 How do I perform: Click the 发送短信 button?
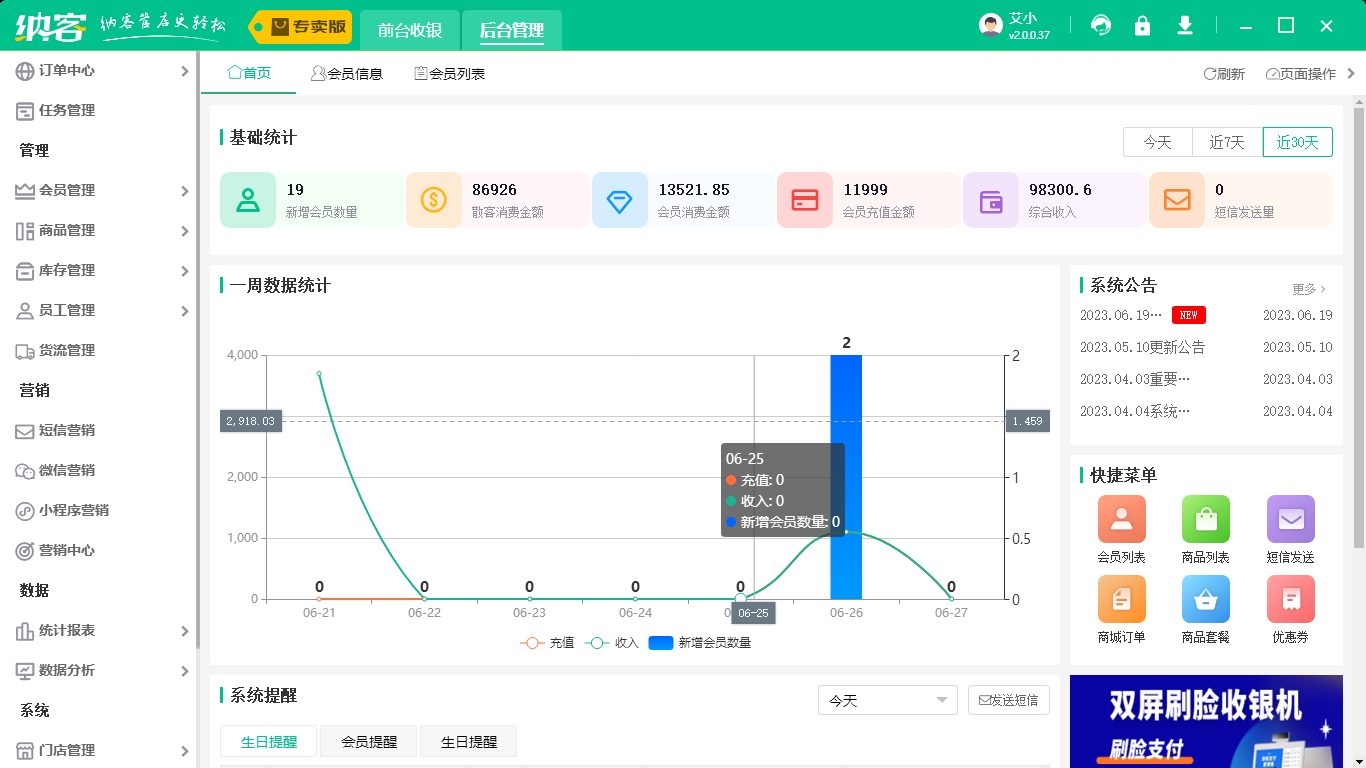(1009, 700)
